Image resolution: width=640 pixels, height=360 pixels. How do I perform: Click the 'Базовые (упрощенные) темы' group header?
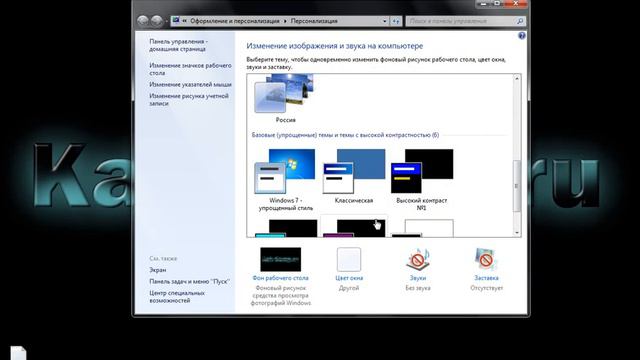click(345, 135)
